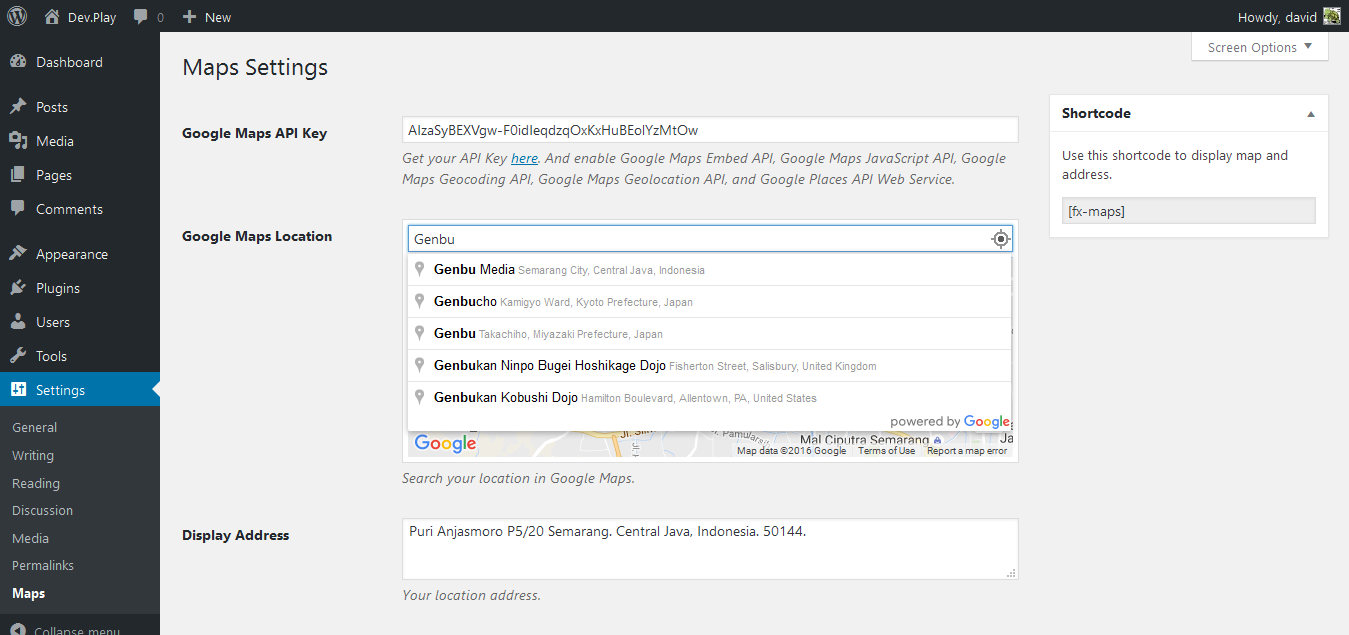
Task: Click pin icon beside Genbu Media suggestion
Action: coord(420,269)
